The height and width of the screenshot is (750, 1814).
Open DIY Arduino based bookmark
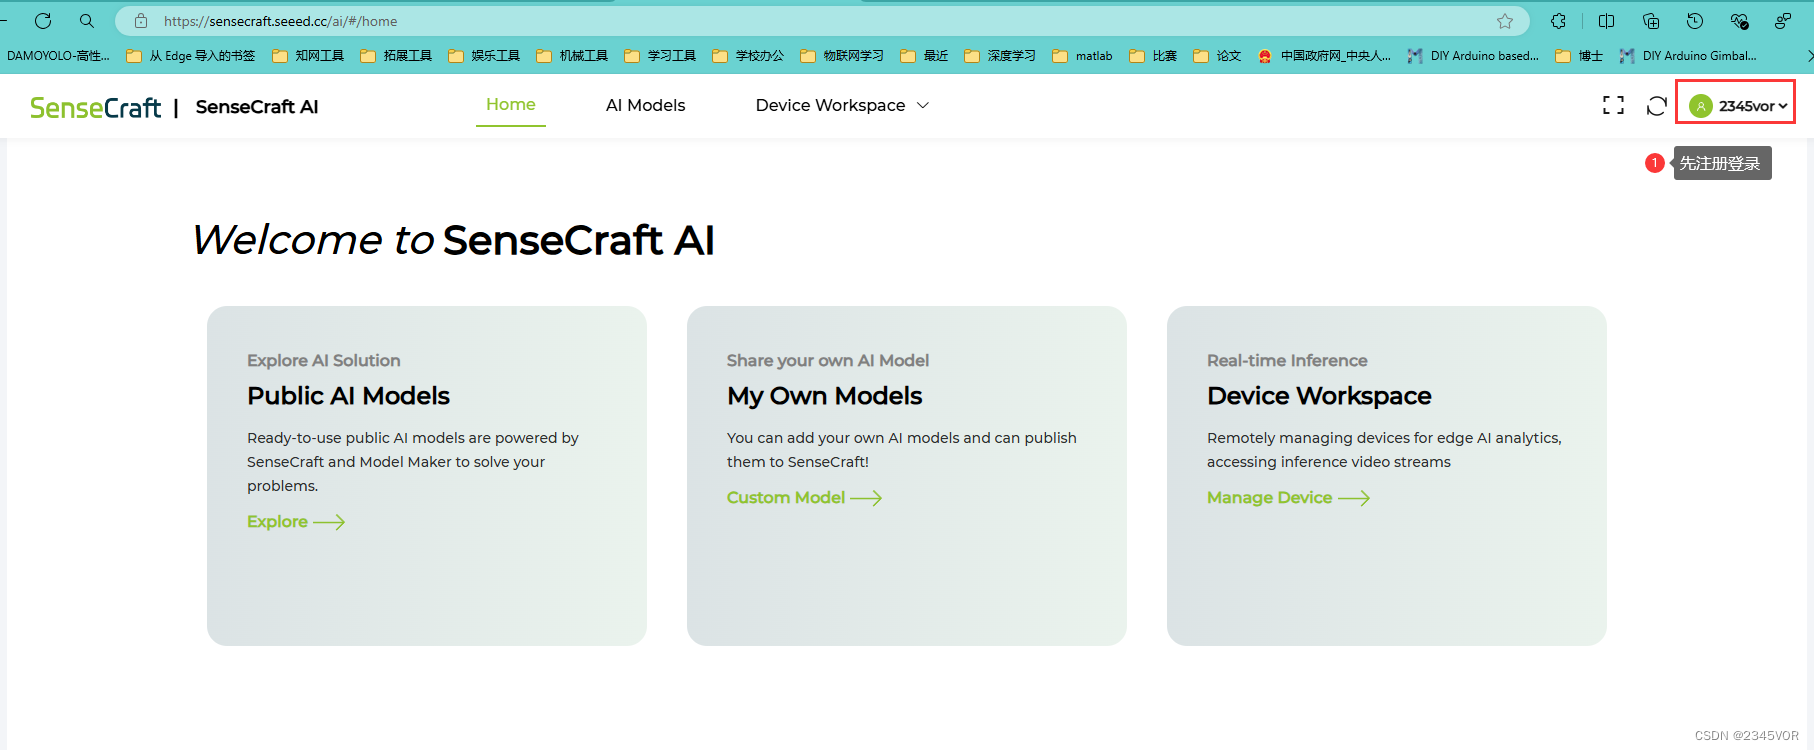(1473, 56)
